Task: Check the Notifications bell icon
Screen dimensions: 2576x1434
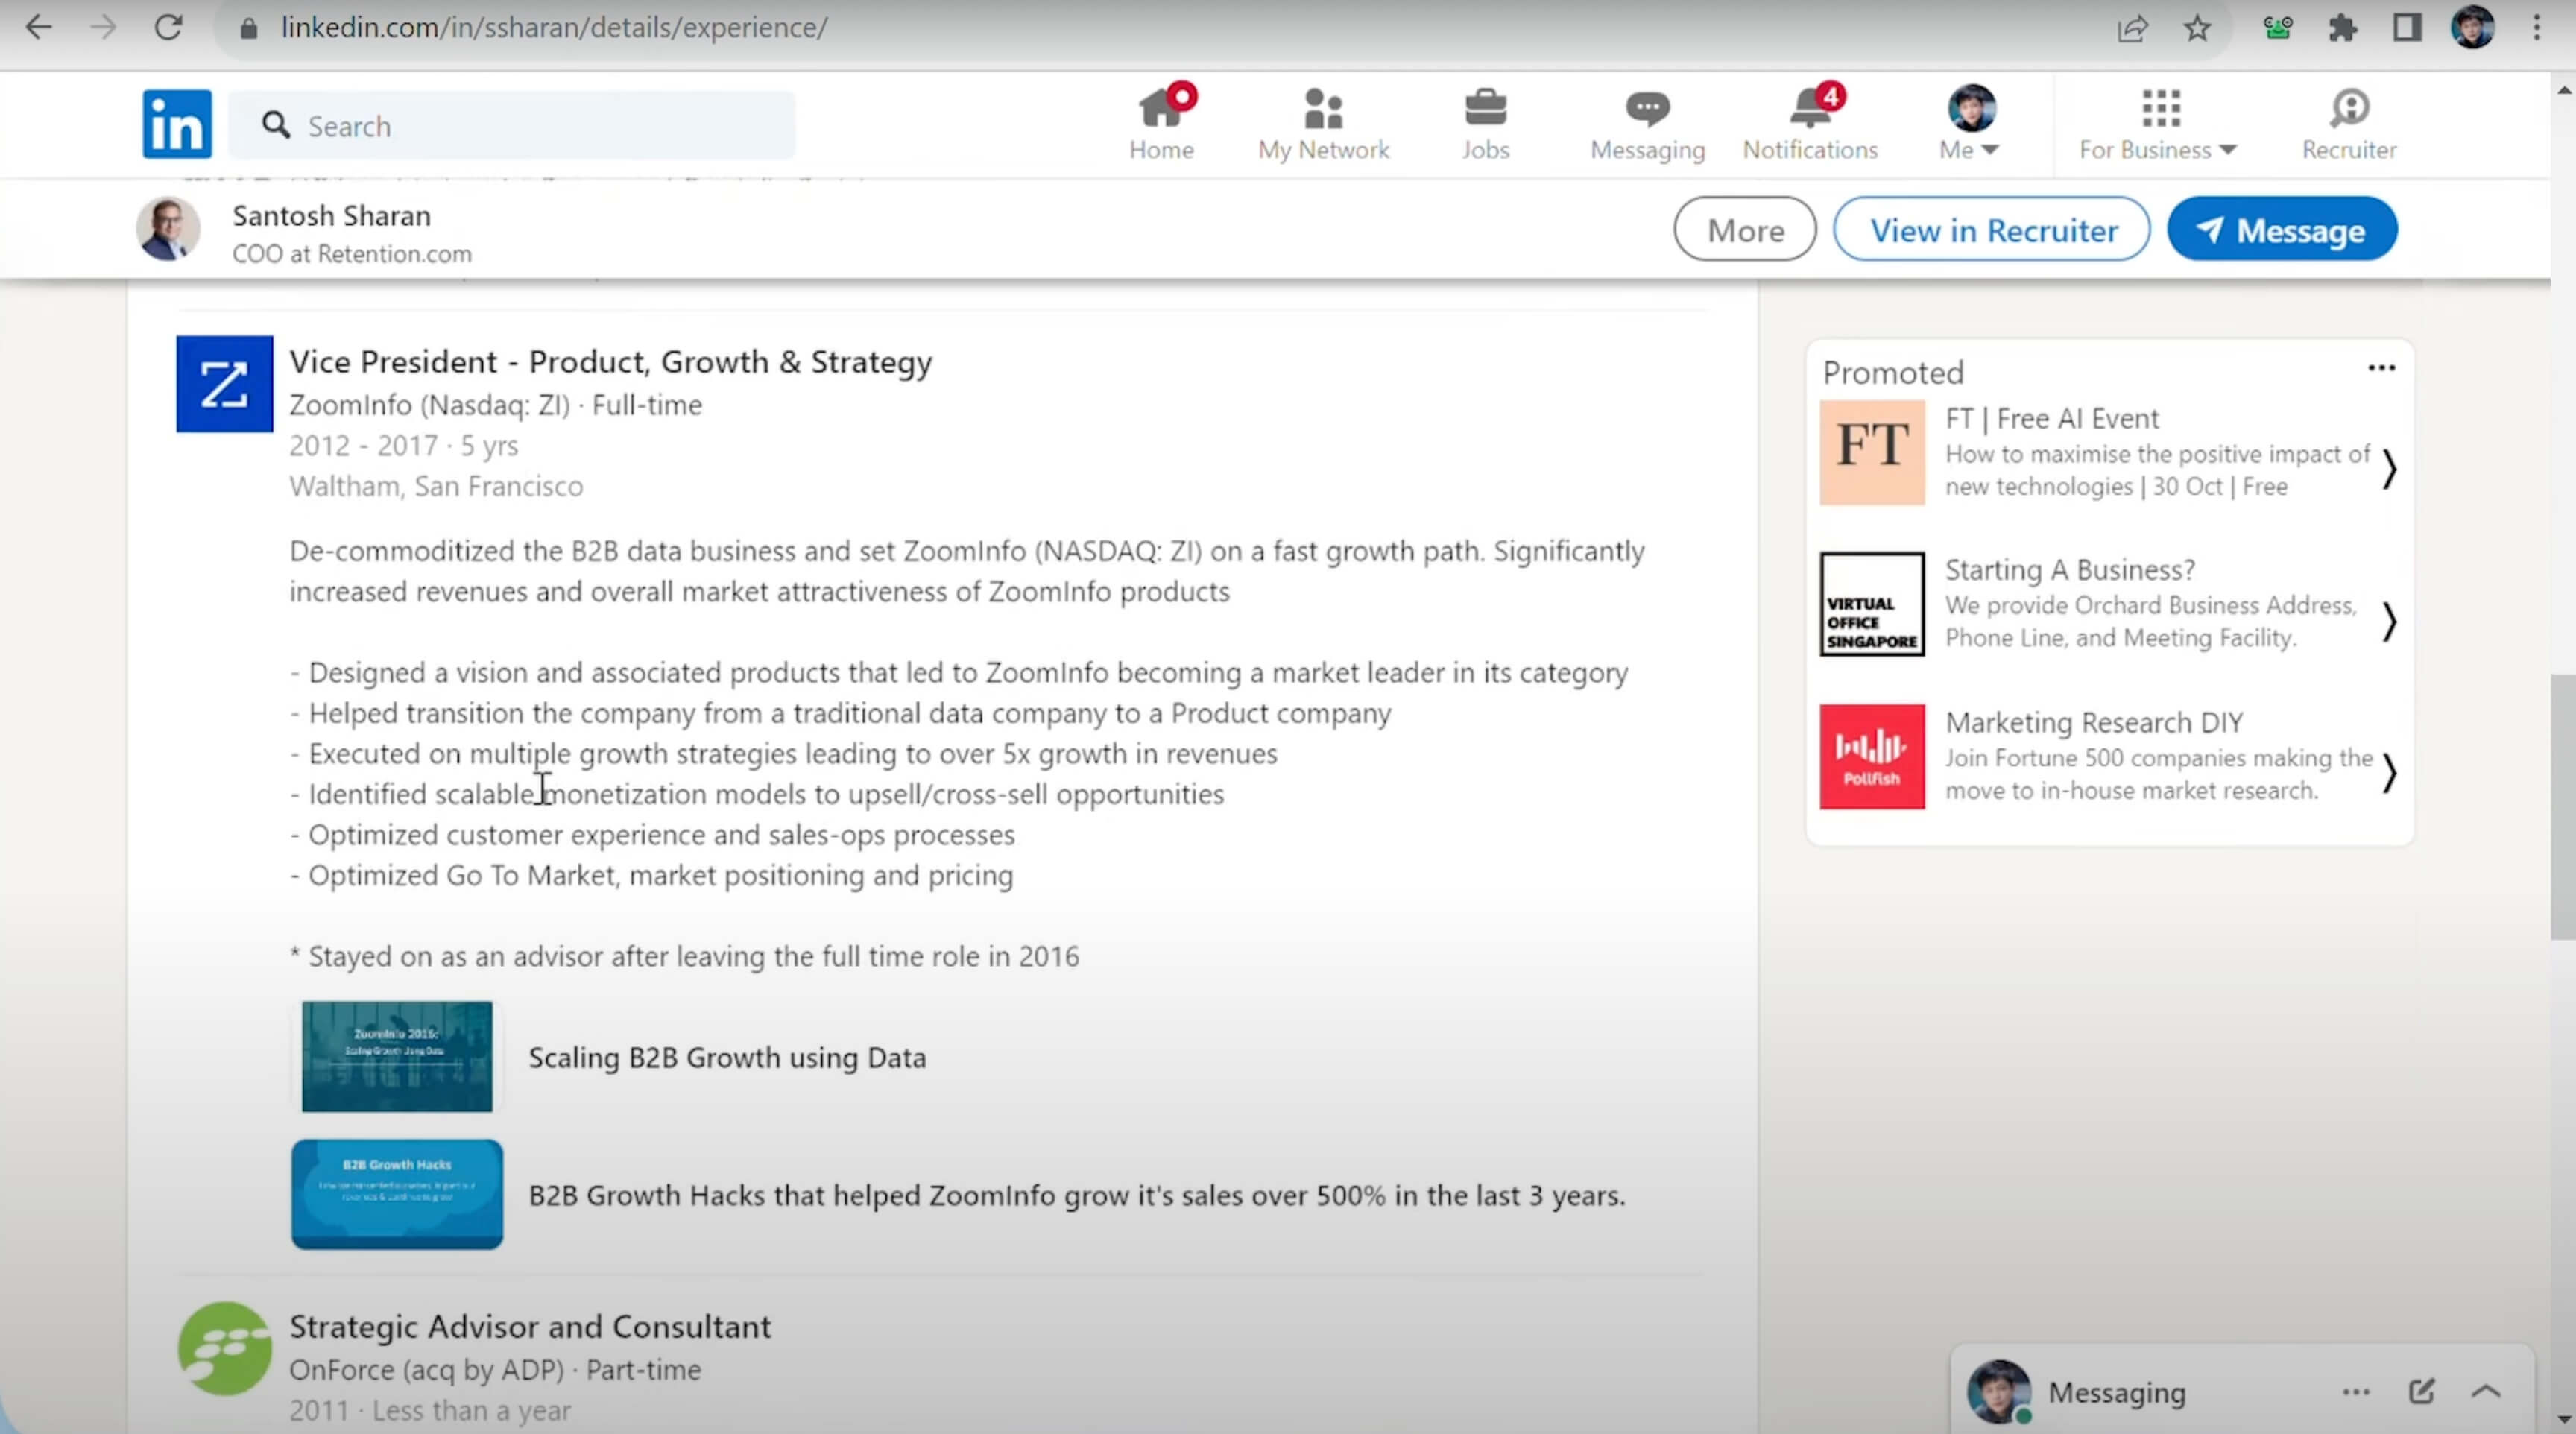Action: click(1810, 108)
